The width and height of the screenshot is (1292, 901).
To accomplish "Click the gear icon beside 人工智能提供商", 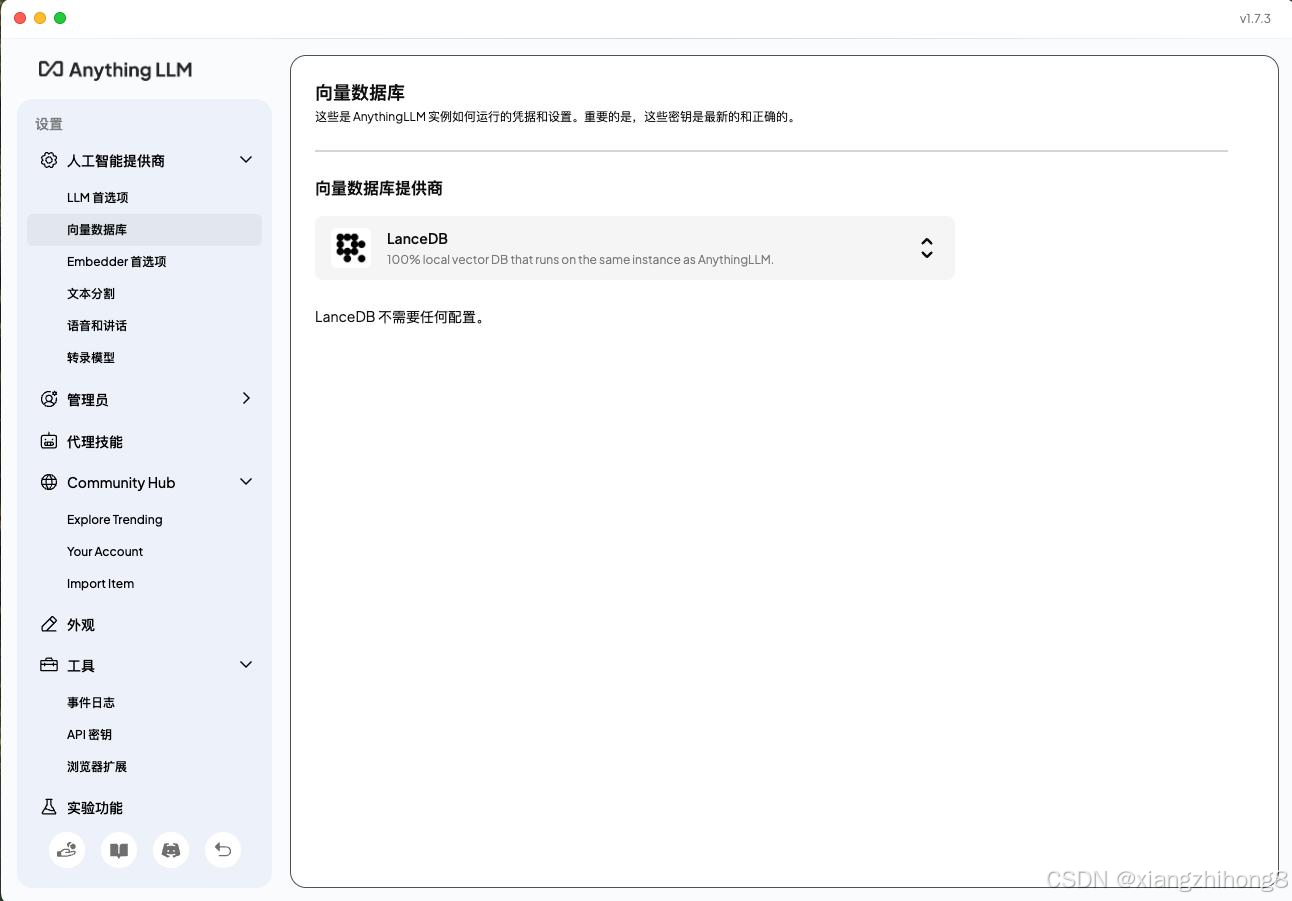I will coord(48,160).
